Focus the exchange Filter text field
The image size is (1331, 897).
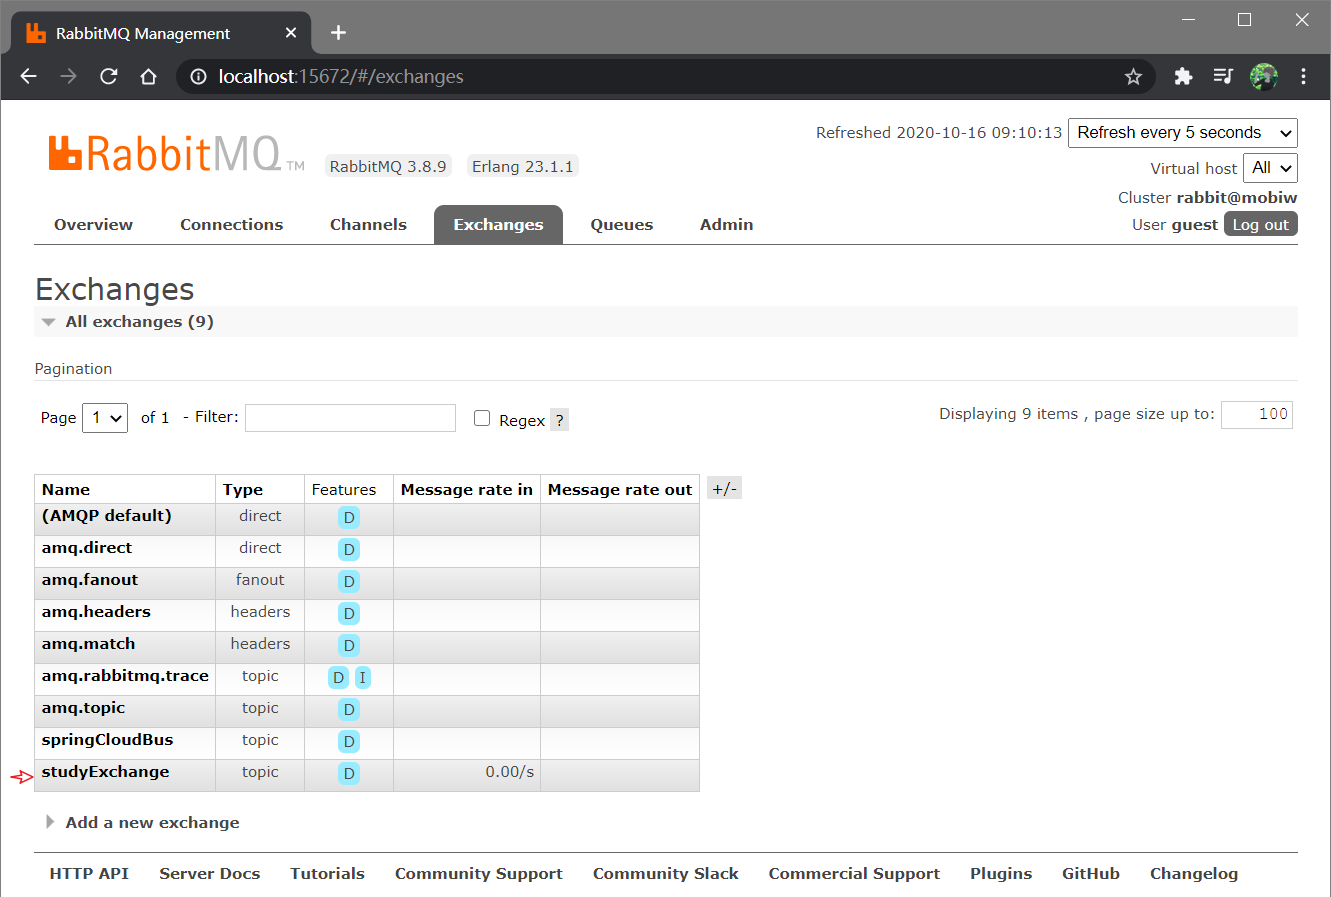pyautogui.click(x=350, y=418)
